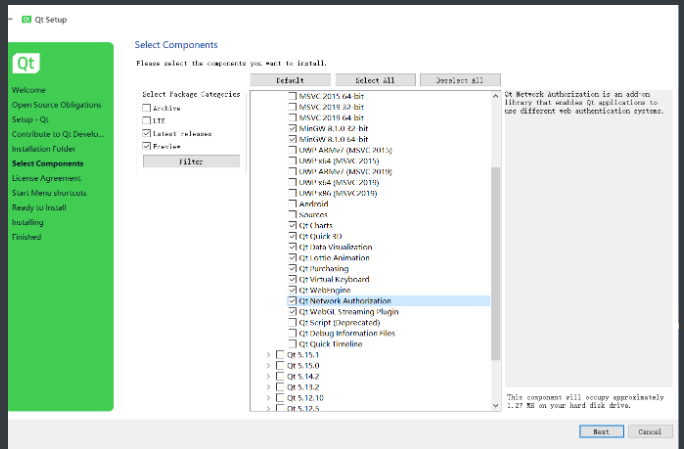Expand the Qt 5.14.2 tree node

268,376
